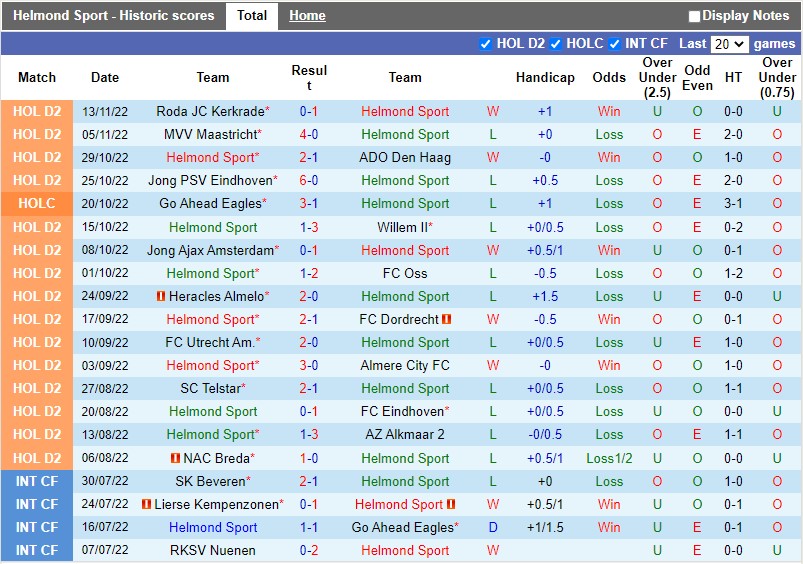Open Go Ahead Eagles link in HOLC row

click(x=210, y=203)
